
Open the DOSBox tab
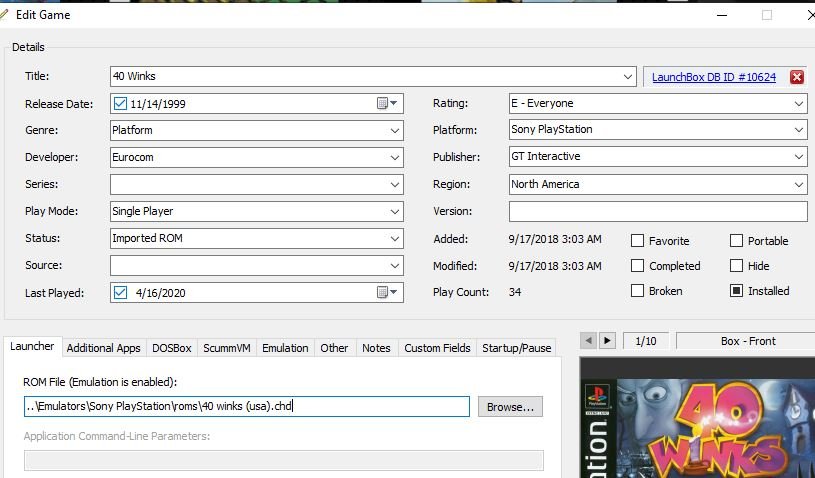click(172, 348)
